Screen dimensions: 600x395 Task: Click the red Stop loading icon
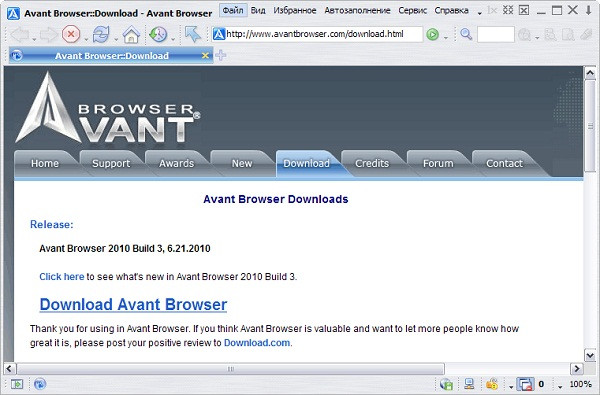tap(71, 34)
